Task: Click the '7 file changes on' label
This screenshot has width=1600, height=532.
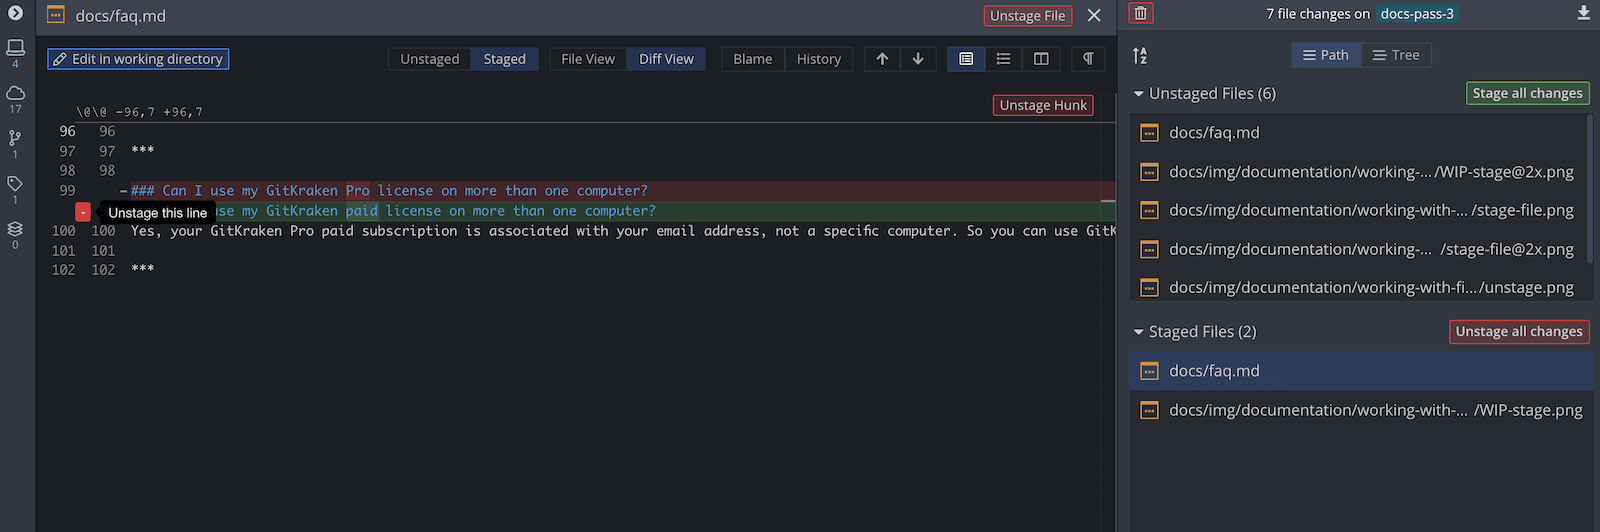Action: [x=1318, y=14]
